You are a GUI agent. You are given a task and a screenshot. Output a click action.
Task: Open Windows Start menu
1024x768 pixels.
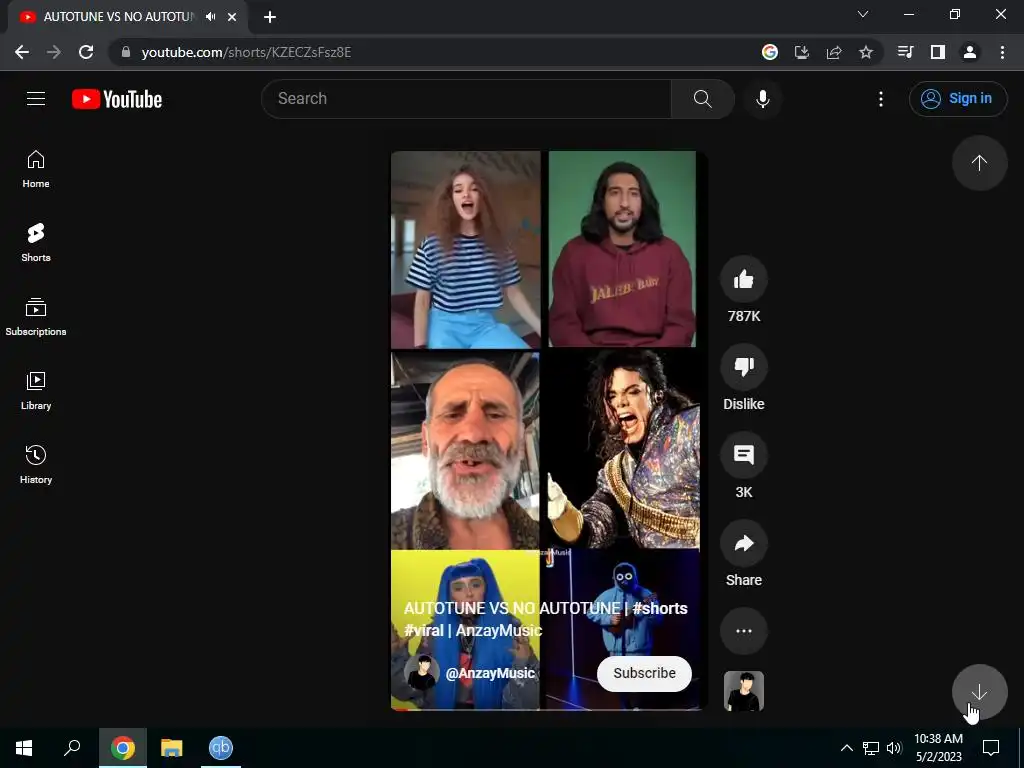(24, 748)
